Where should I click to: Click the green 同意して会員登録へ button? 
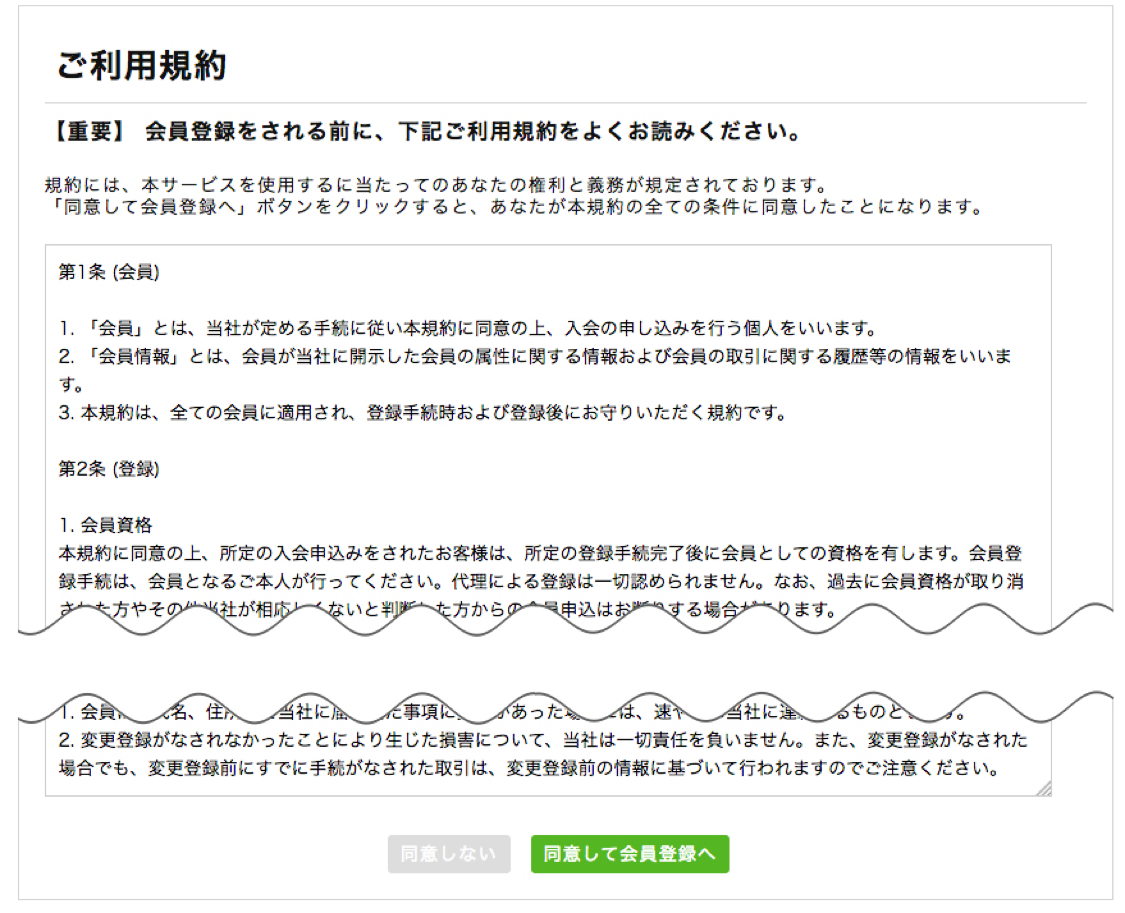point(629,854)
